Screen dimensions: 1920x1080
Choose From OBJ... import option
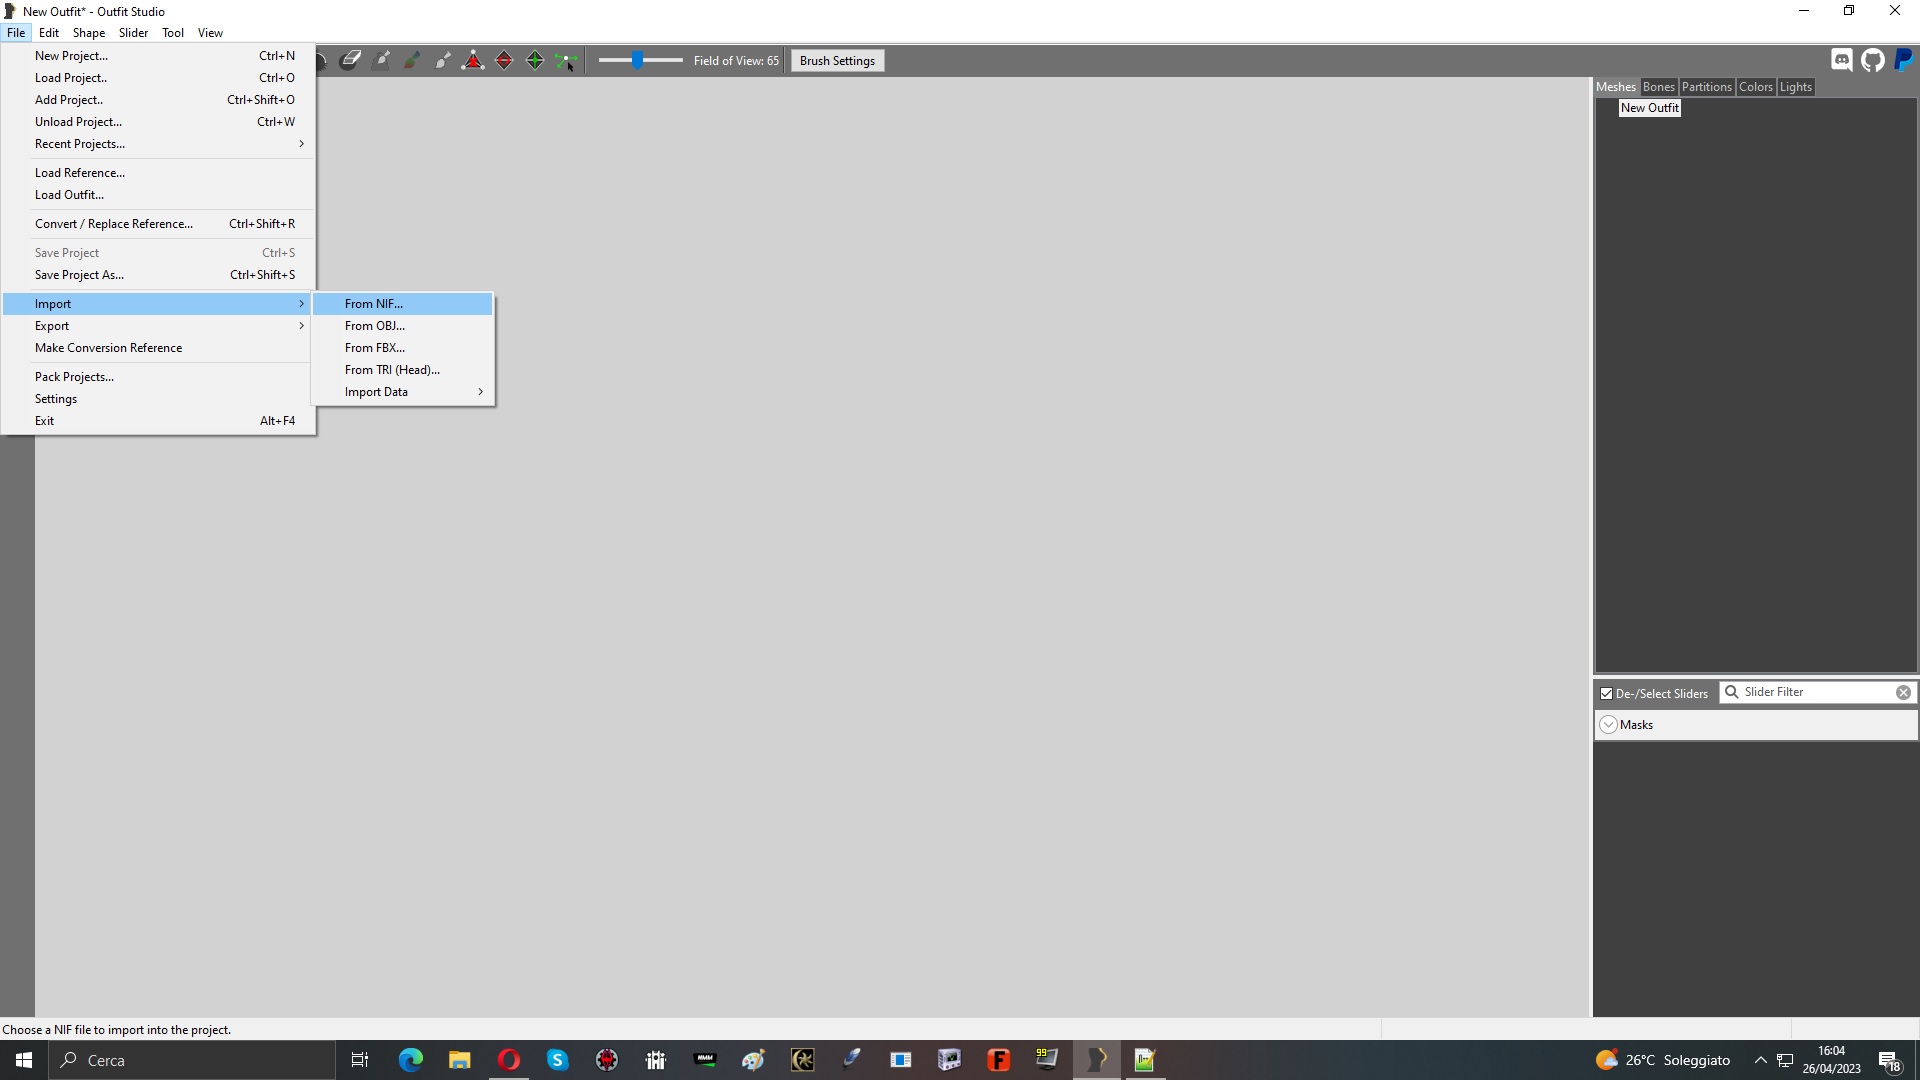pyautogui.click(x=403, y=326)
